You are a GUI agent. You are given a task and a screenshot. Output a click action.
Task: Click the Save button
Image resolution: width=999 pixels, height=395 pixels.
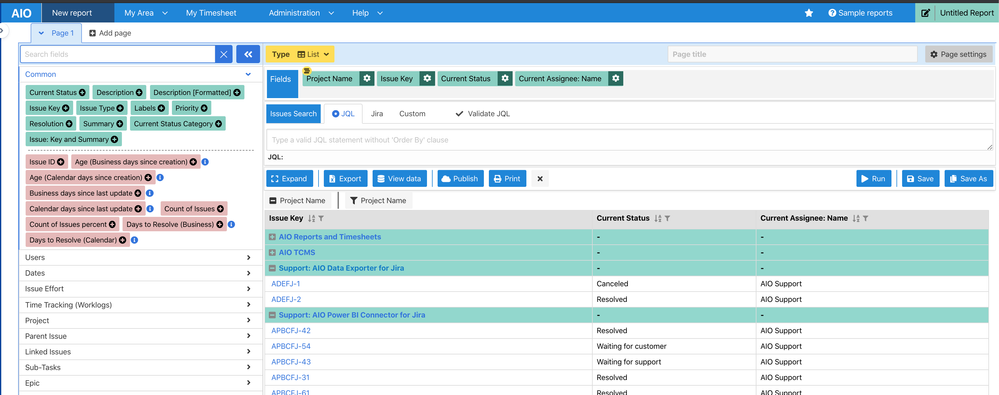(x=920, y=179)
